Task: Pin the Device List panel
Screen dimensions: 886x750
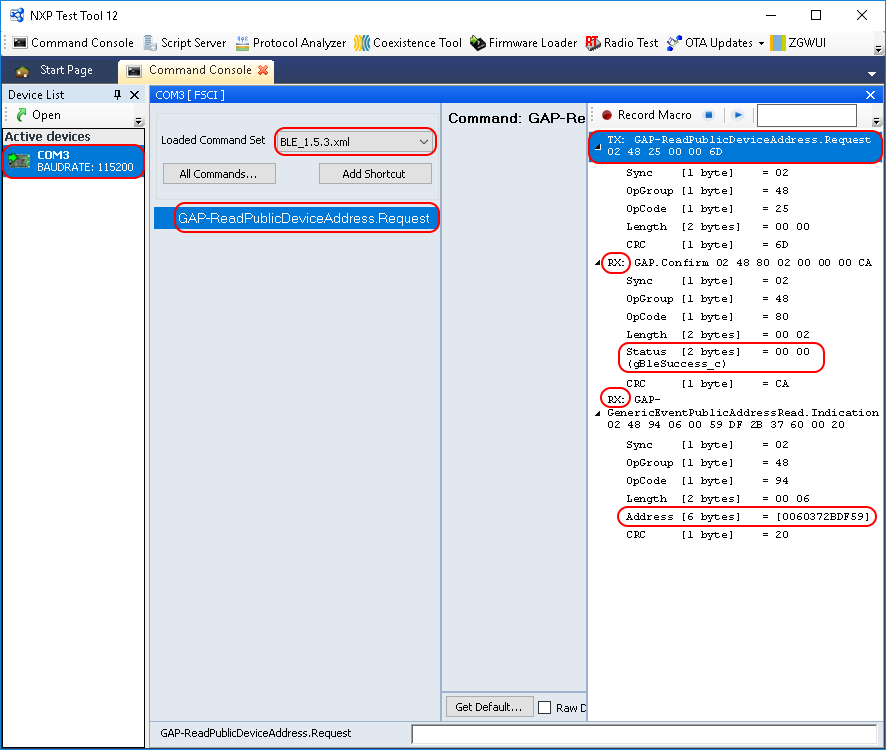Action: pos(117,94)
